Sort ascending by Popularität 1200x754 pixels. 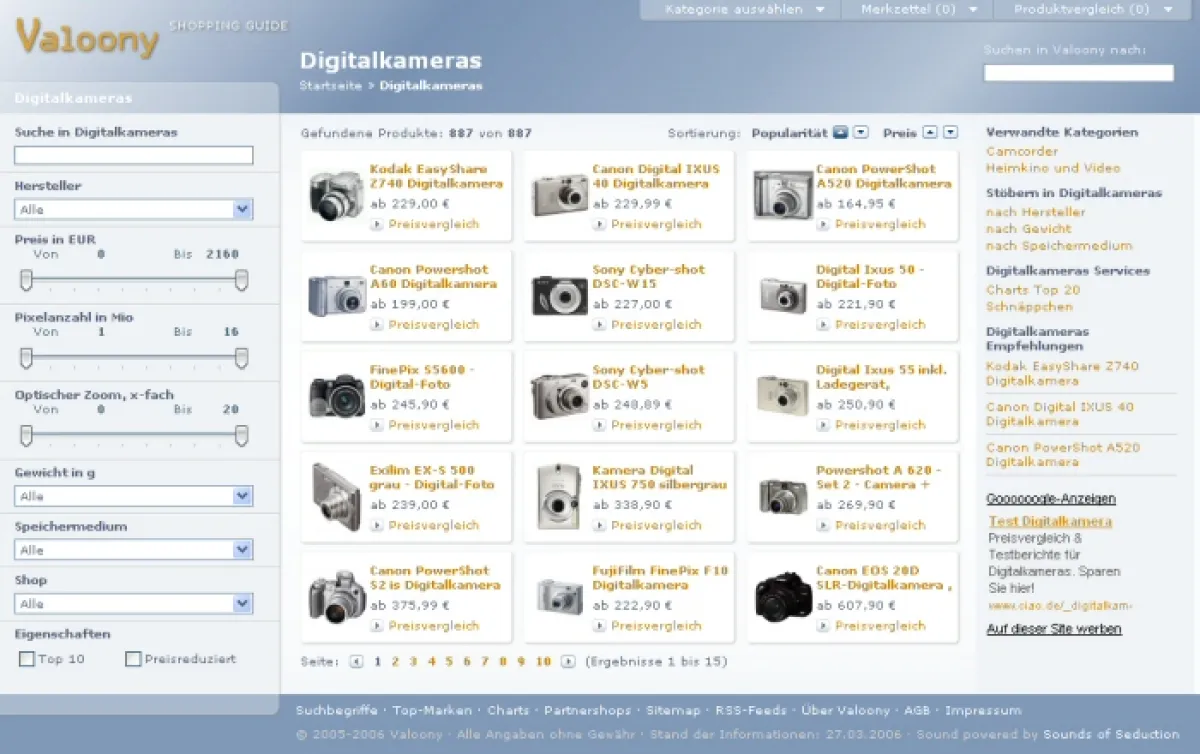839,132
